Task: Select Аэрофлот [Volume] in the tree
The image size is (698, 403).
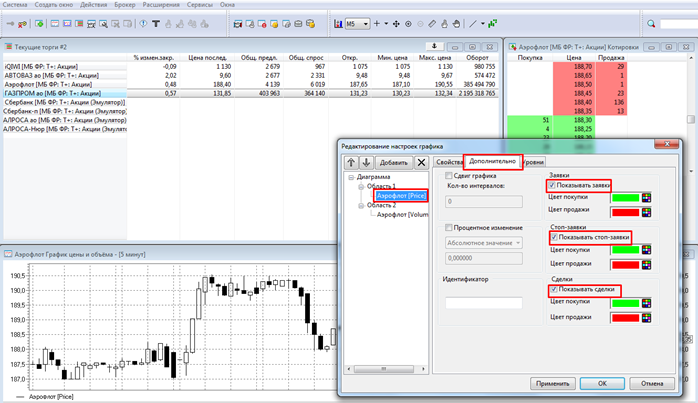Action: coord(402,215)
